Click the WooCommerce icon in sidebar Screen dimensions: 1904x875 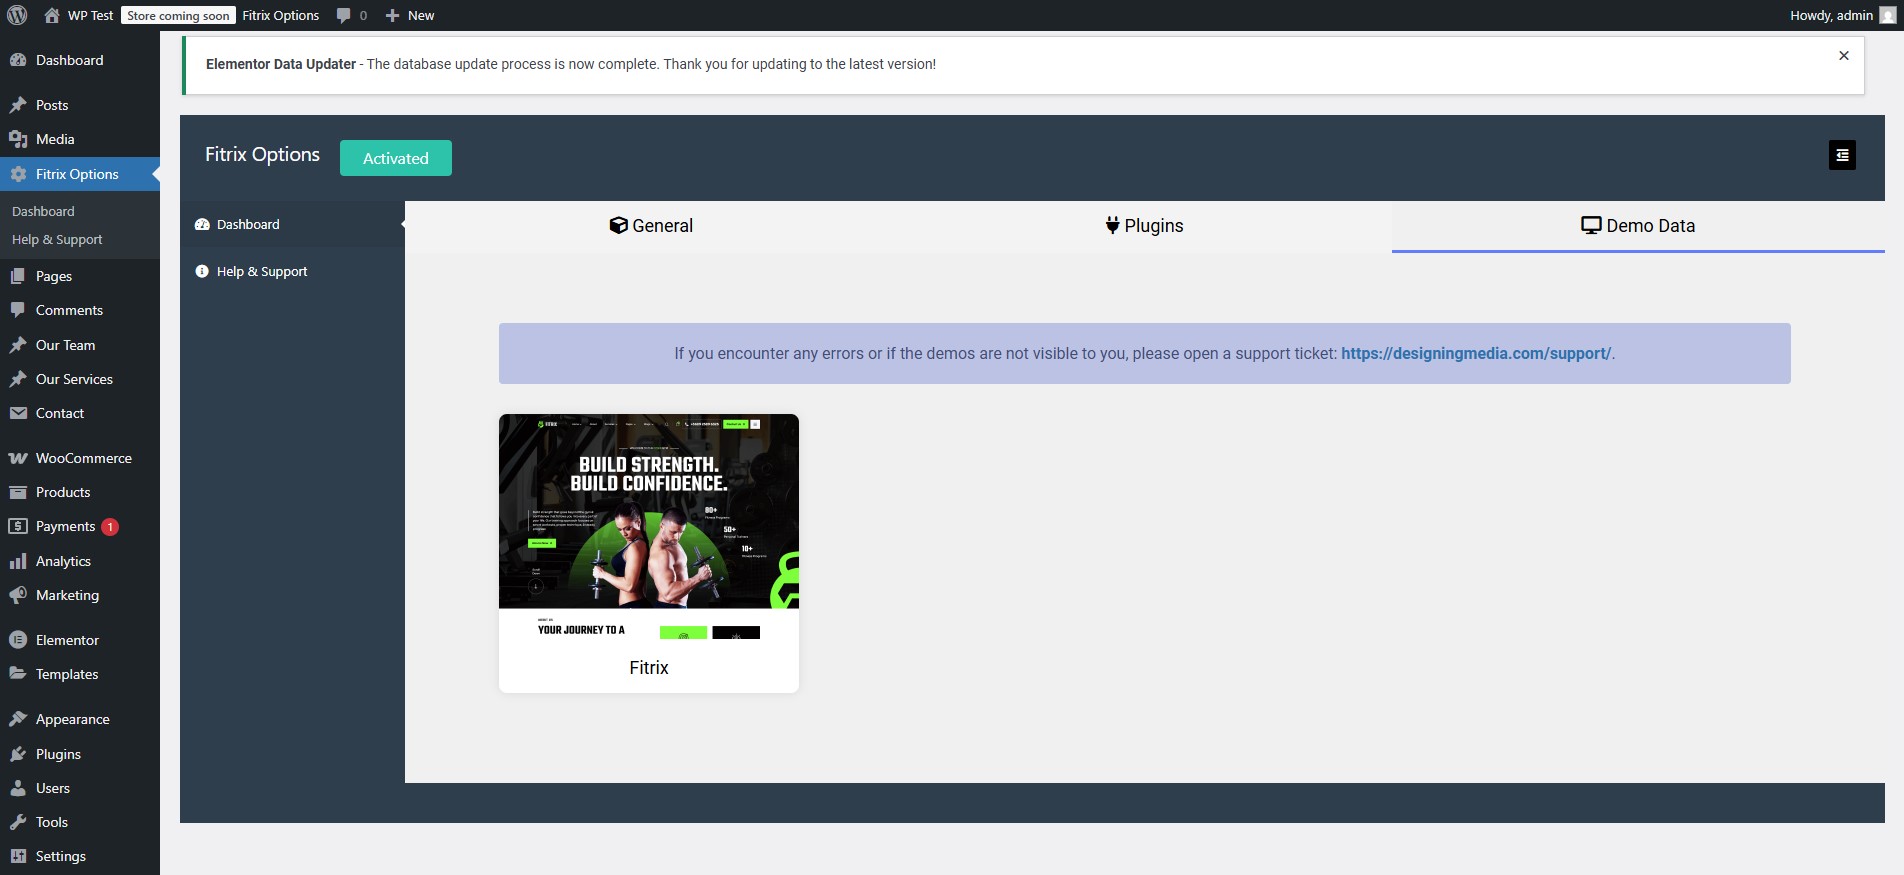pyautogui.click(x=18, y=458)
